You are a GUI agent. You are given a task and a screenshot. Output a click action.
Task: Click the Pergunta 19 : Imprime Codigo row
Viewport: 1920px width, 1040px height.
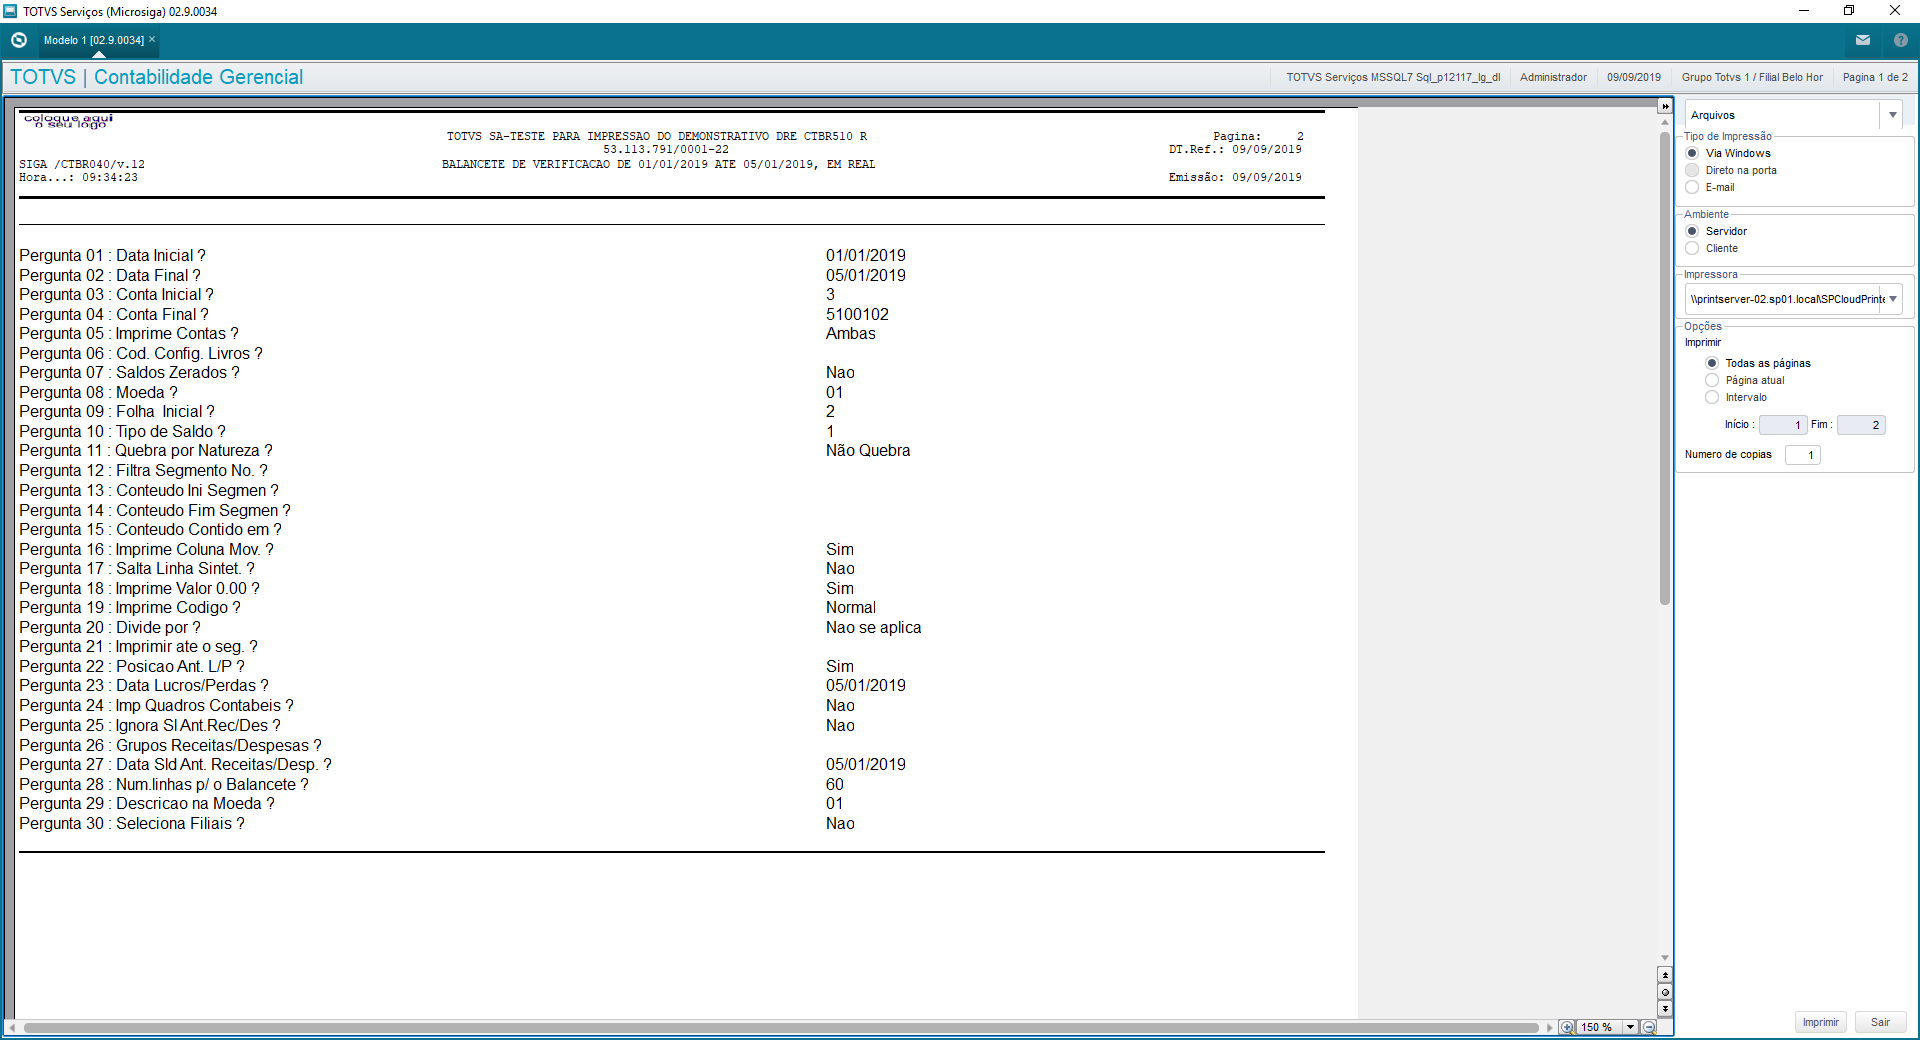click(x=130, y=608)
